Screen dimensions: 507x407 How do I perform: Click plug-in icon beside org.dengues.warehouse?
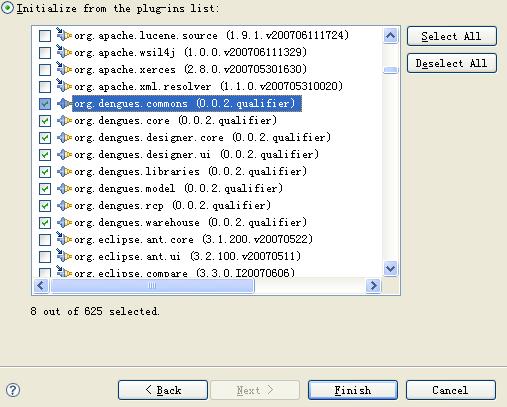[64, 222]
